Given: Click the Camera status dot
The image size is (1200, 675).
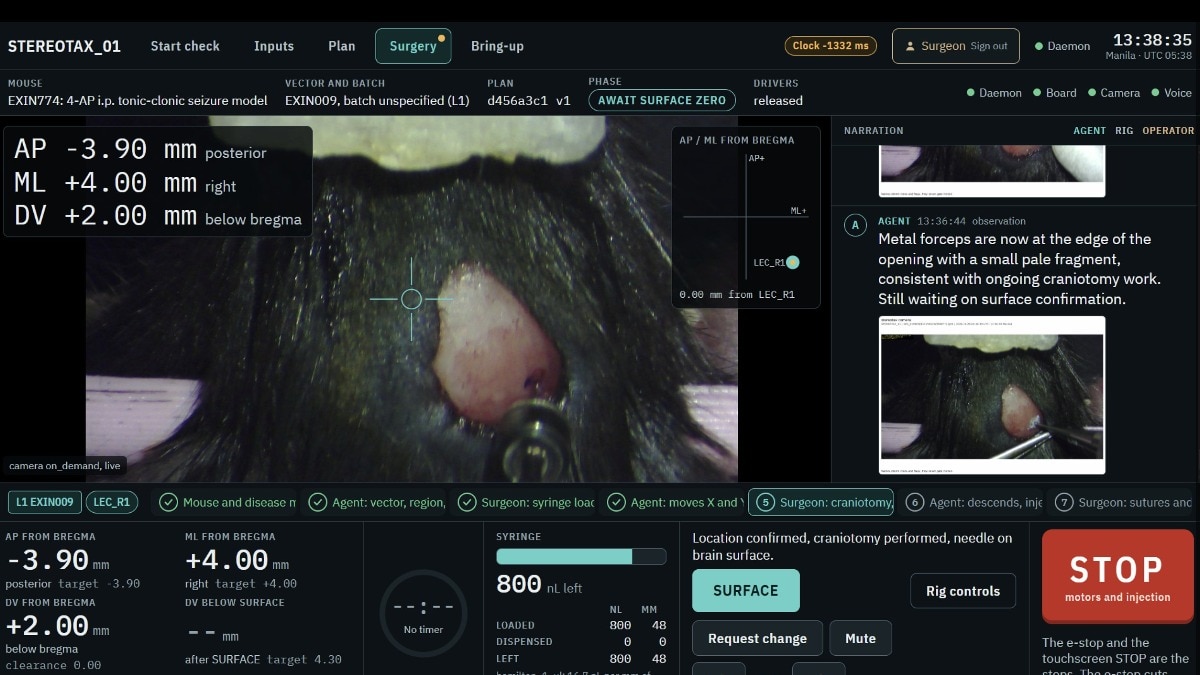Looking at the screenshot, I should coord(1092,93).
